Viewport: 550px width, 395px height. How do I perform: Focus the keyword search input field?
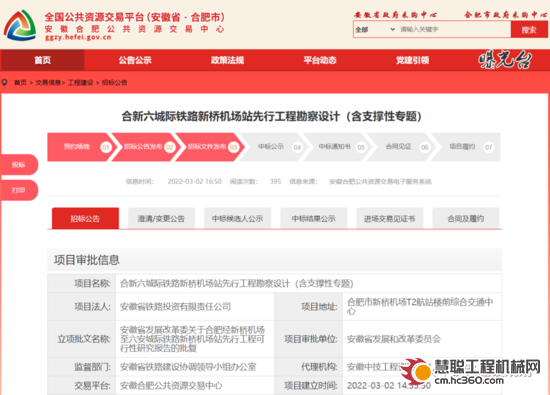click(x=454, y=29)
